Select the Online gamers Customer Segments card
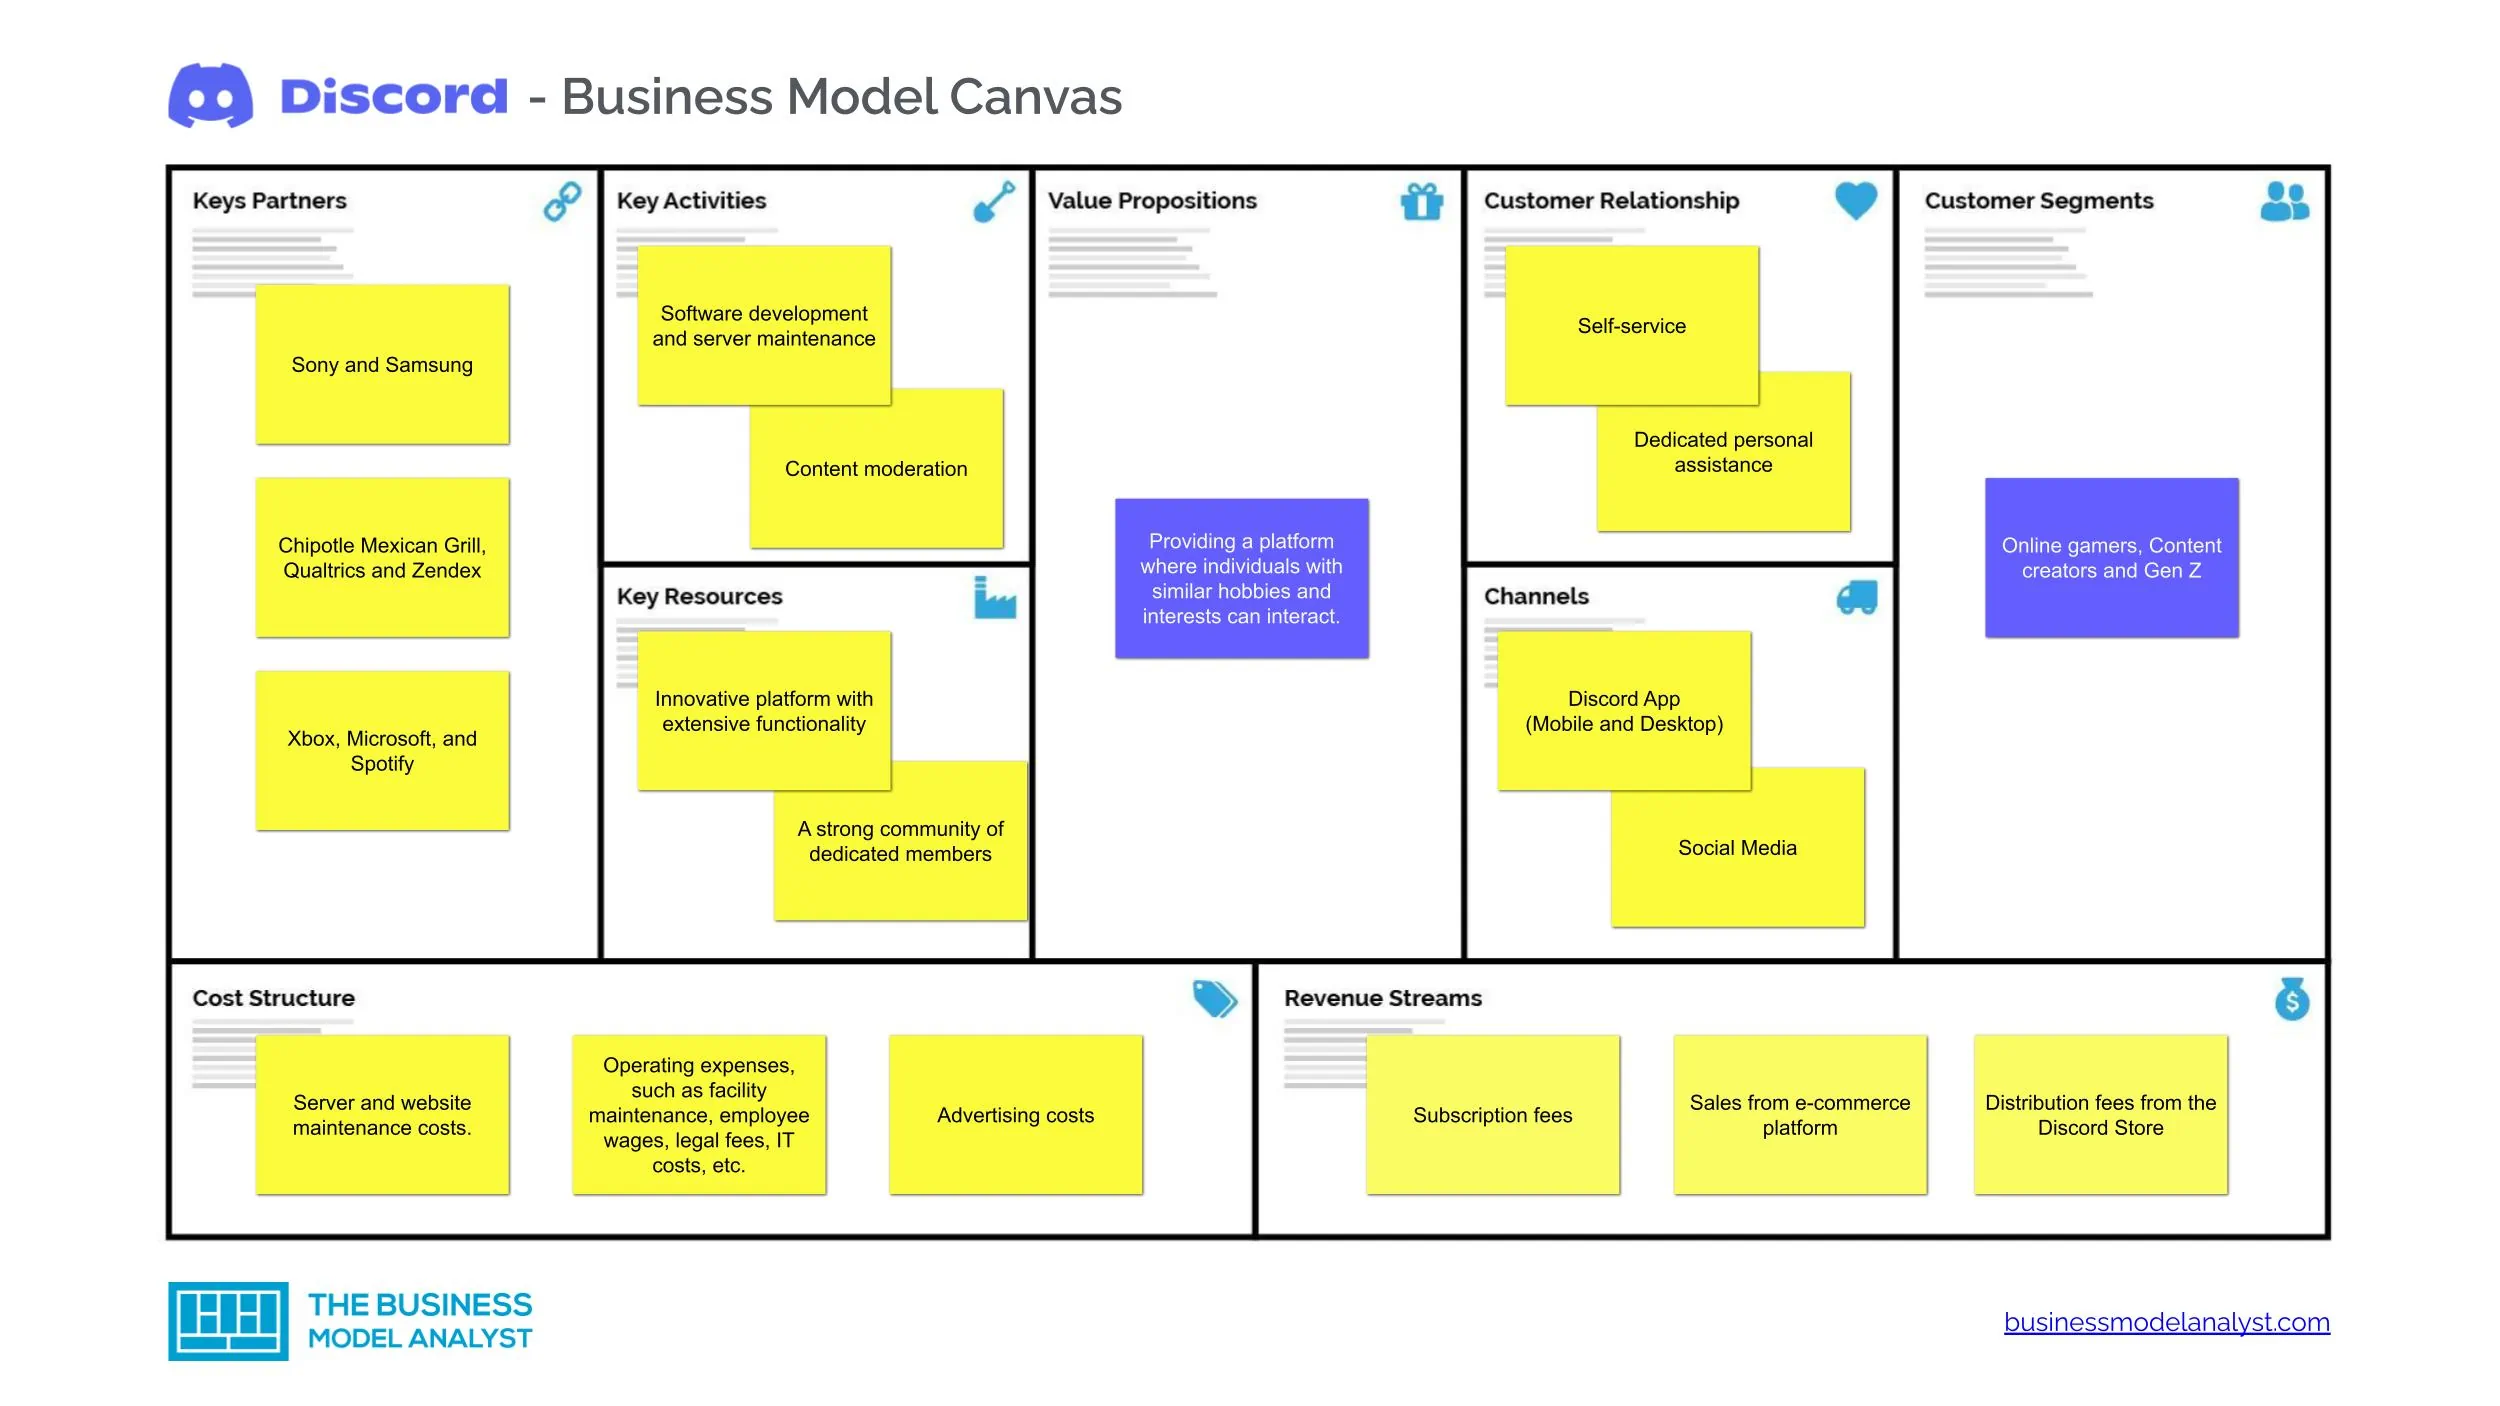 [2115, 560]
